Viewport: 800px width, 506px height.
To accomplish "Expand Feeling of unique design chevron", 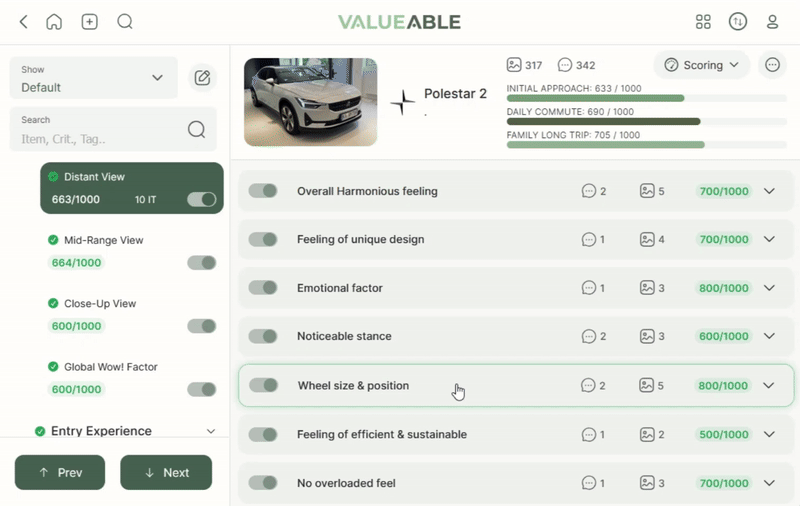I will 769,239.
